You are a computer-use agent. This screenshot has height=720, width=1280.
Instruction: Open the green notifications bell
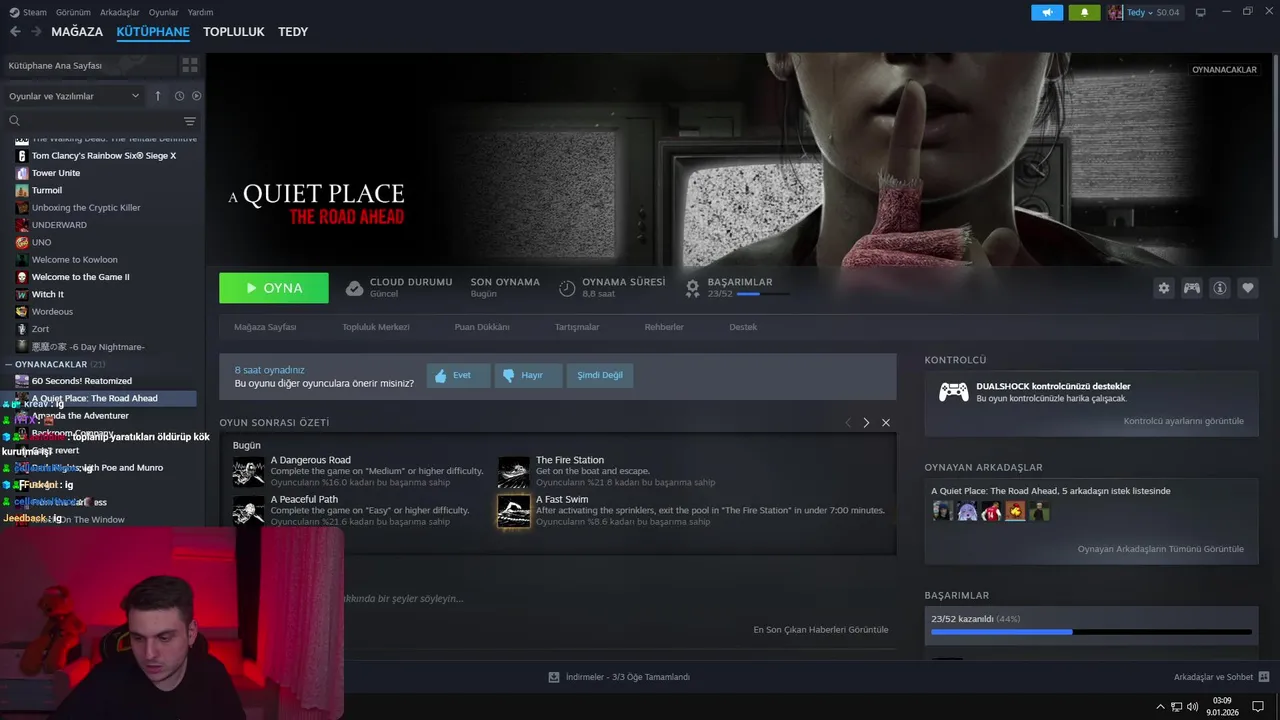[1084, 12]
